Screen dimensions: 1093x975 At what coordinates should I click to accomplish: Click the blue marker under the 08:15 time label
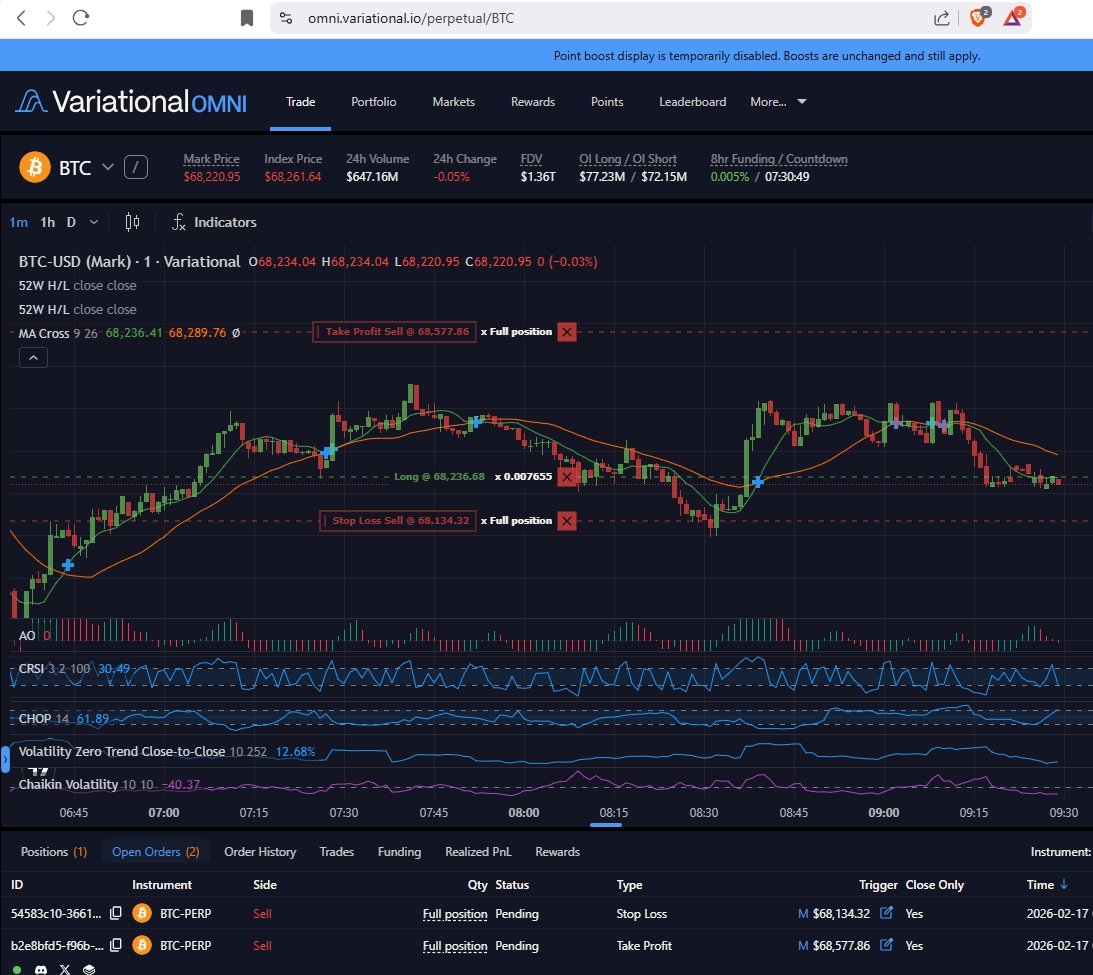click(606, 825)
